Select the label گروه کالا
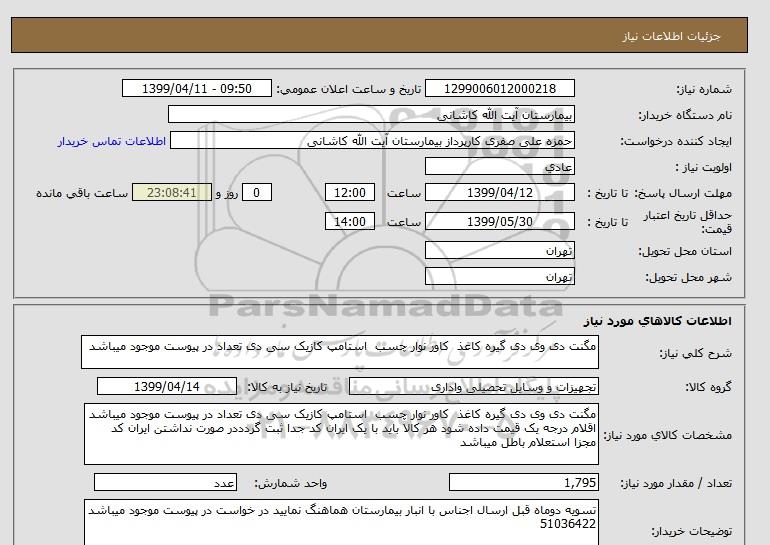The image size is (770, 545). click(708, 387)
